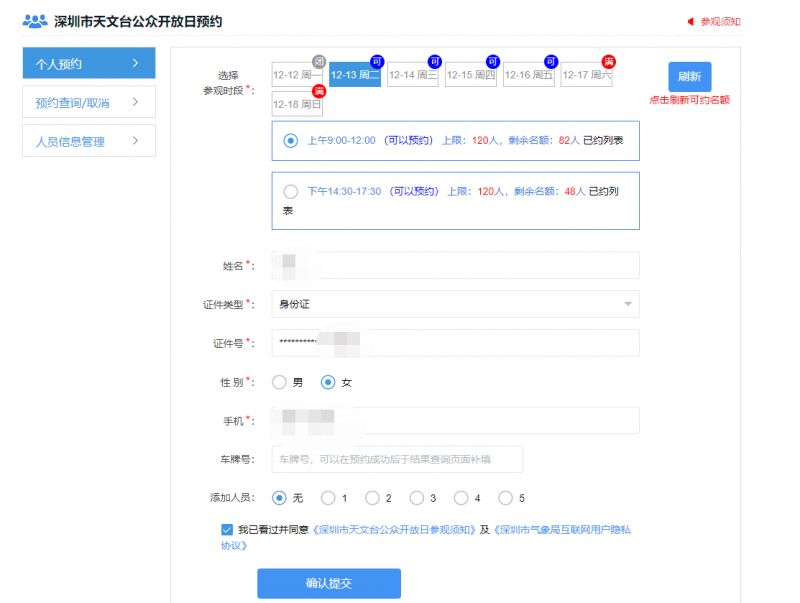The width and height of the screenshot is (800, 603).
Task: Select the morning 9:00-12:00 time slot
Action: click(291, 141)
